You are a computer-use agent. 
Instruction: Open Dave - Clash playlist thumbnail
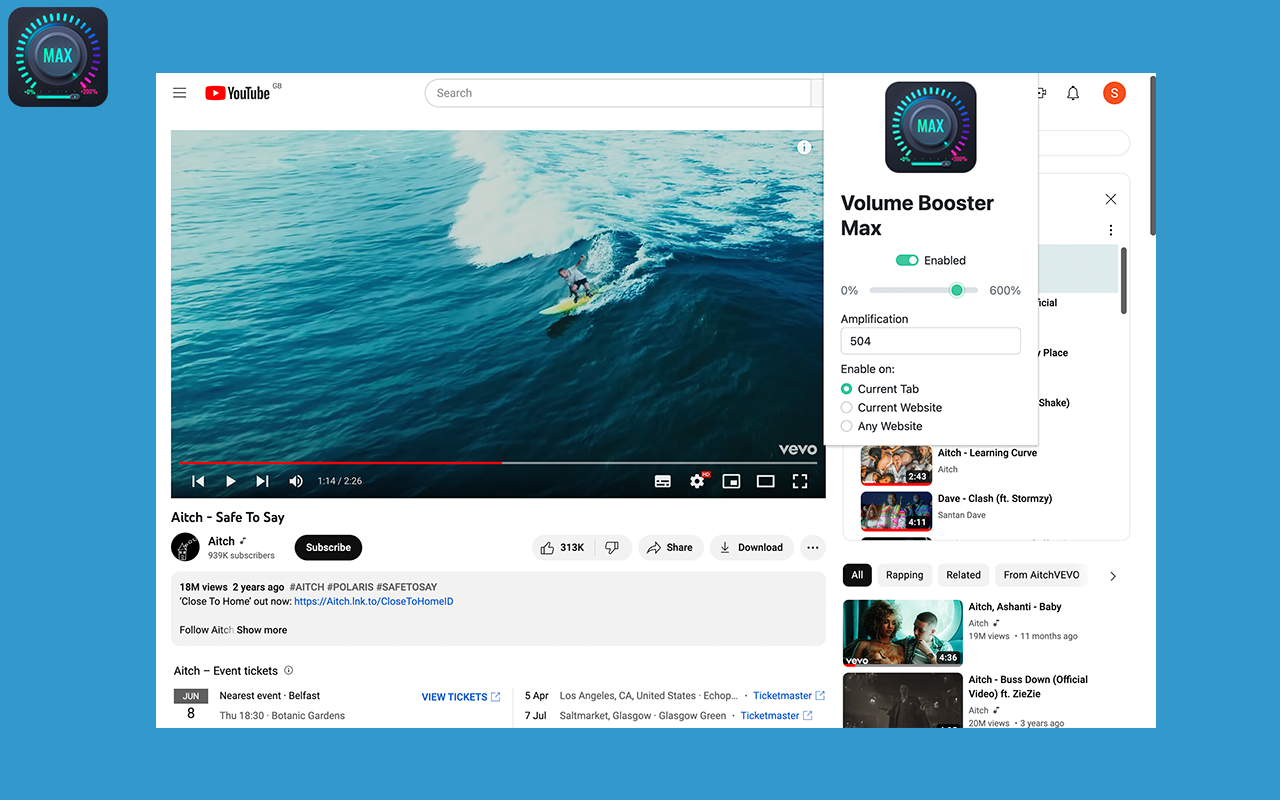coord(897,510)
